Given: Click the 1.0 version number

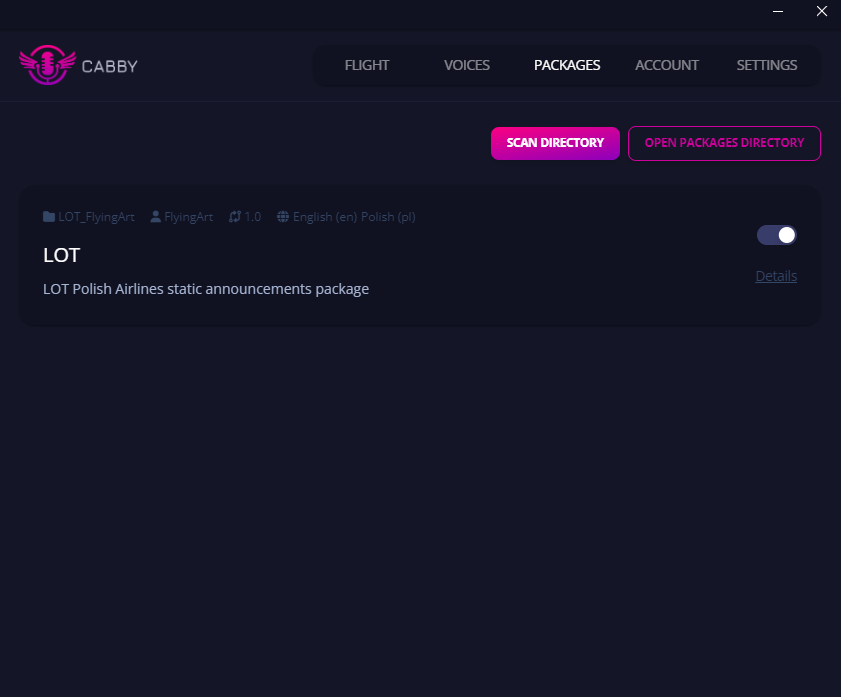Looking at the screenshot, I should [x=253, y=217].
